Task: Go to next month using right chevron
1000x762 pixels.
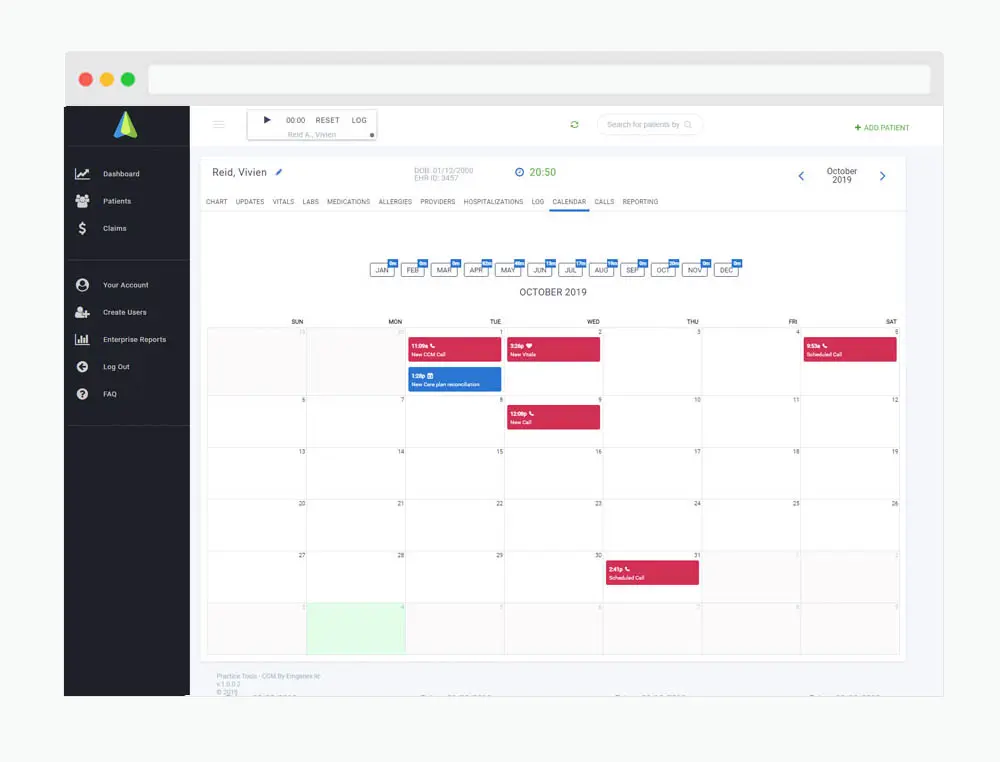Action: pos(883,176)
